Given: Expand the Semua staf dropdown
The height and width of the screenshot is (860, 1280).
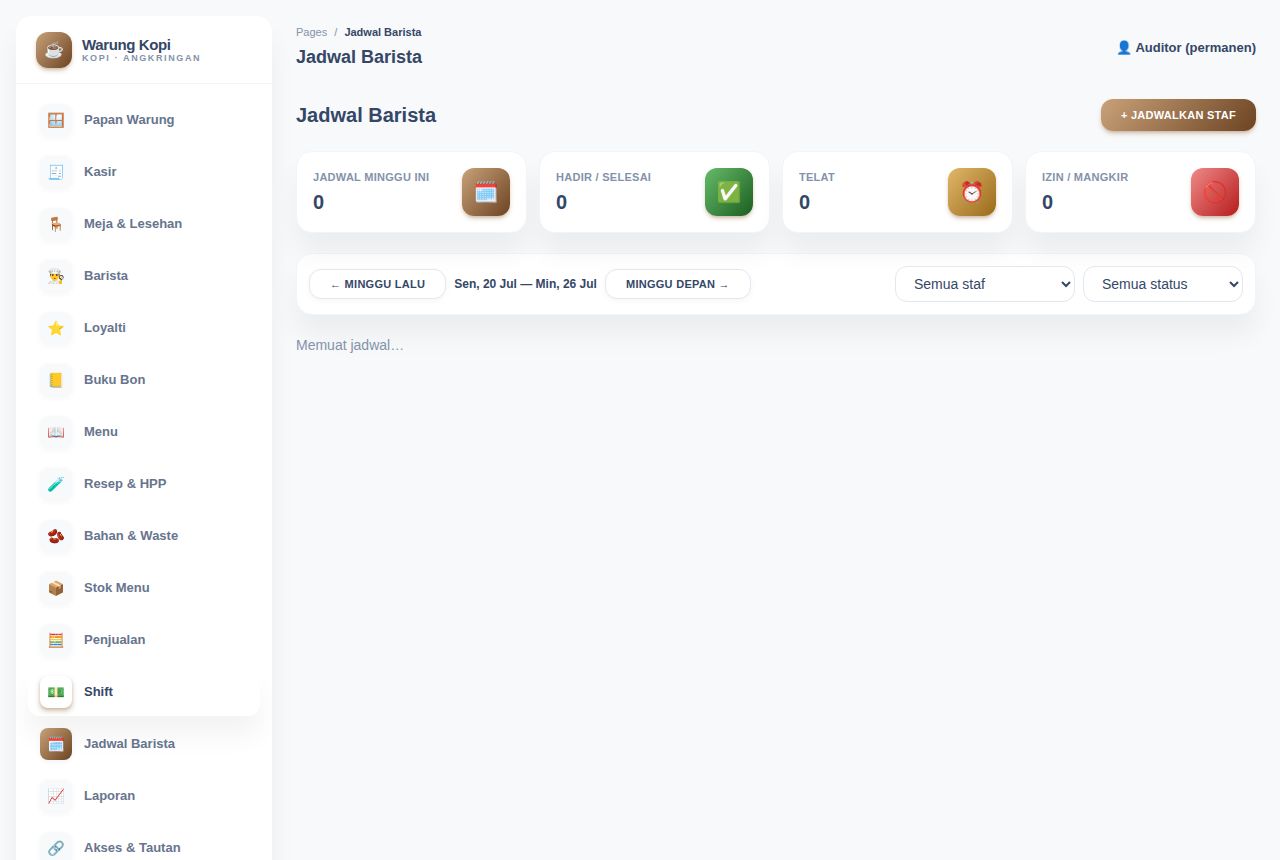Looking at the screenshot, I should (x=985, y=284).
